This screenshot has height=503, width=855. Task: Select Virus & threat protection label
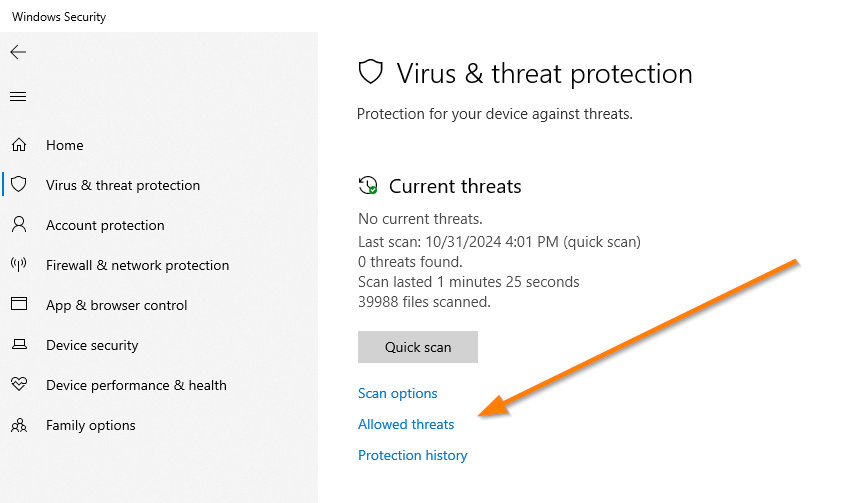[123, 185]
